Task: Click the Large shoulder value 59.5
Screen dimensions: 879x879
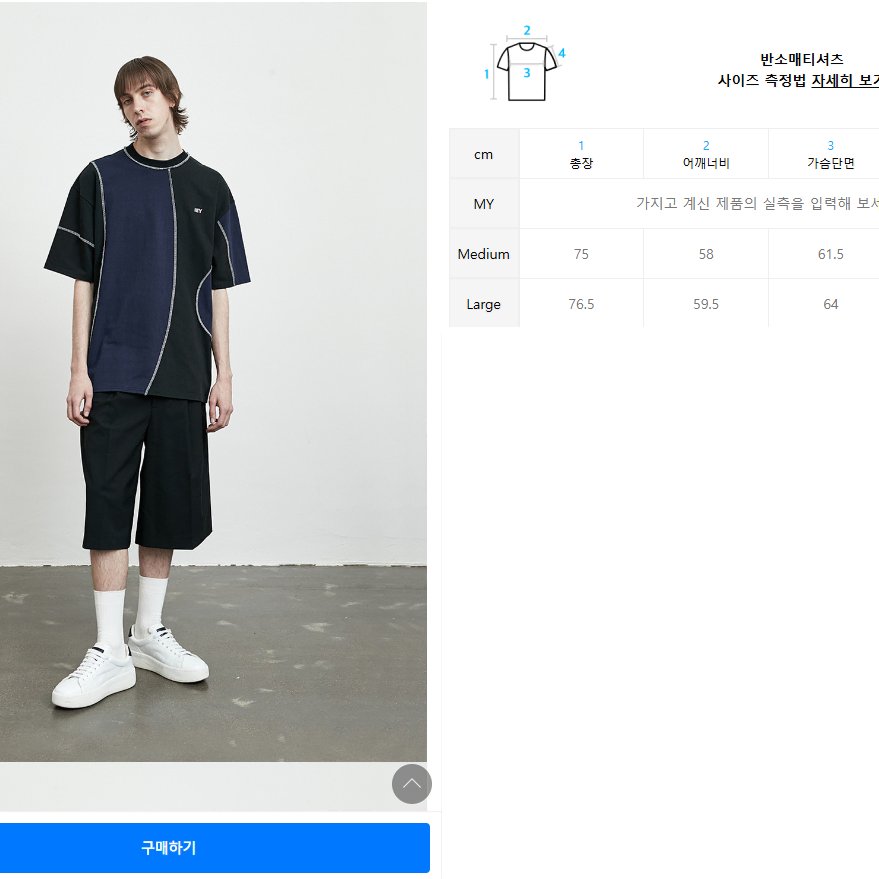Action: [706, 304]
